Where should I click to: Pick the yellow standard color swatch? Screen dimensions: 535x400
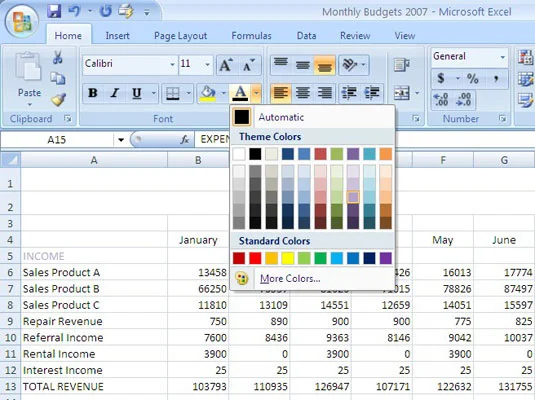288,258
